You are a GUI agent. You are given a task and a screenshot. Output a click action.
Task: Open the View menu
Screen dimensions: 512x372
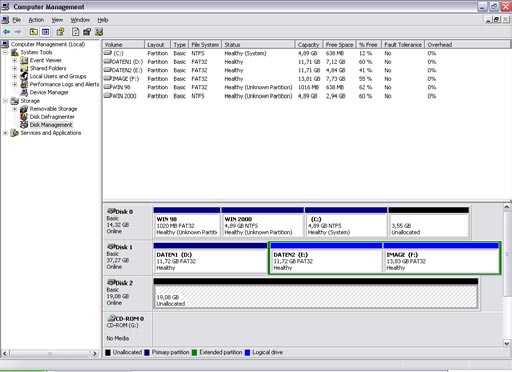57,20
